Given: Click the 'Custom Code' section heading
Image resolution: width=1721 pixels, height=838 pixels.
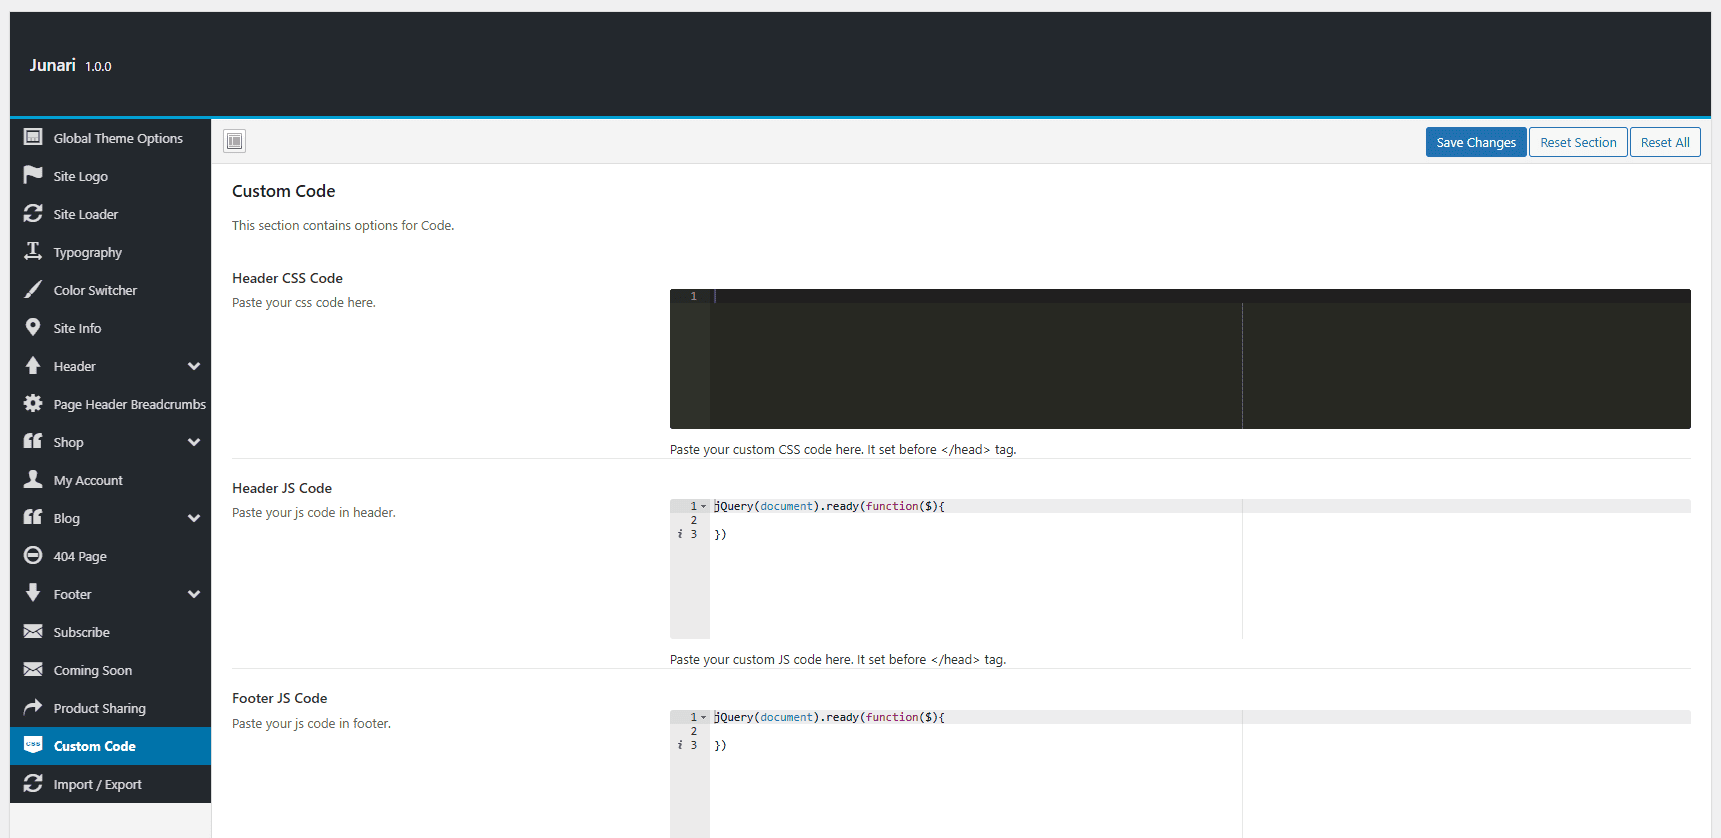Looking at the screenshot, I should coord(284,191).
